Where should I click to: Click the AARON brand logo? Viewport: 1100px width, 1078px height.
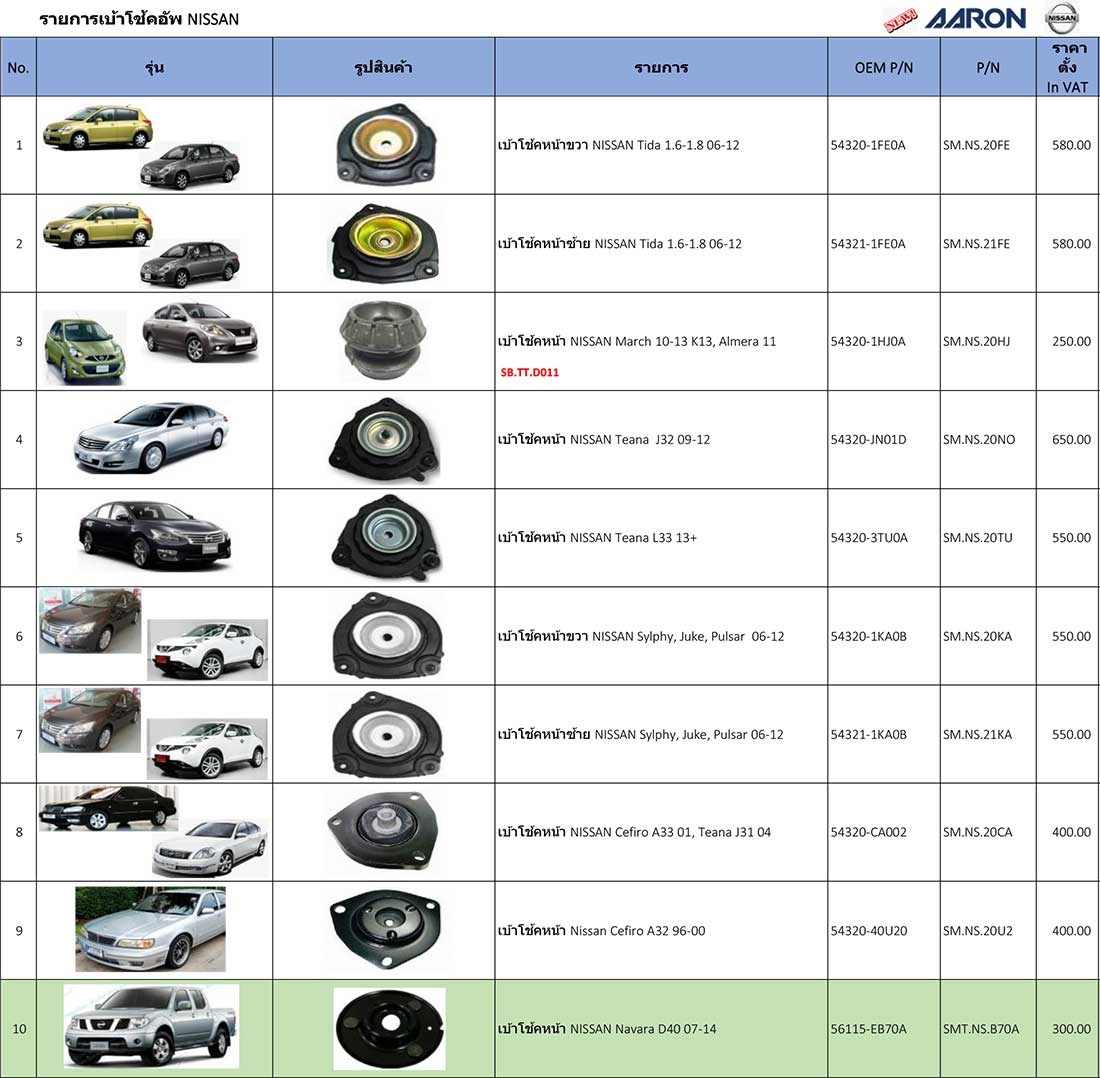click(975, 18)
